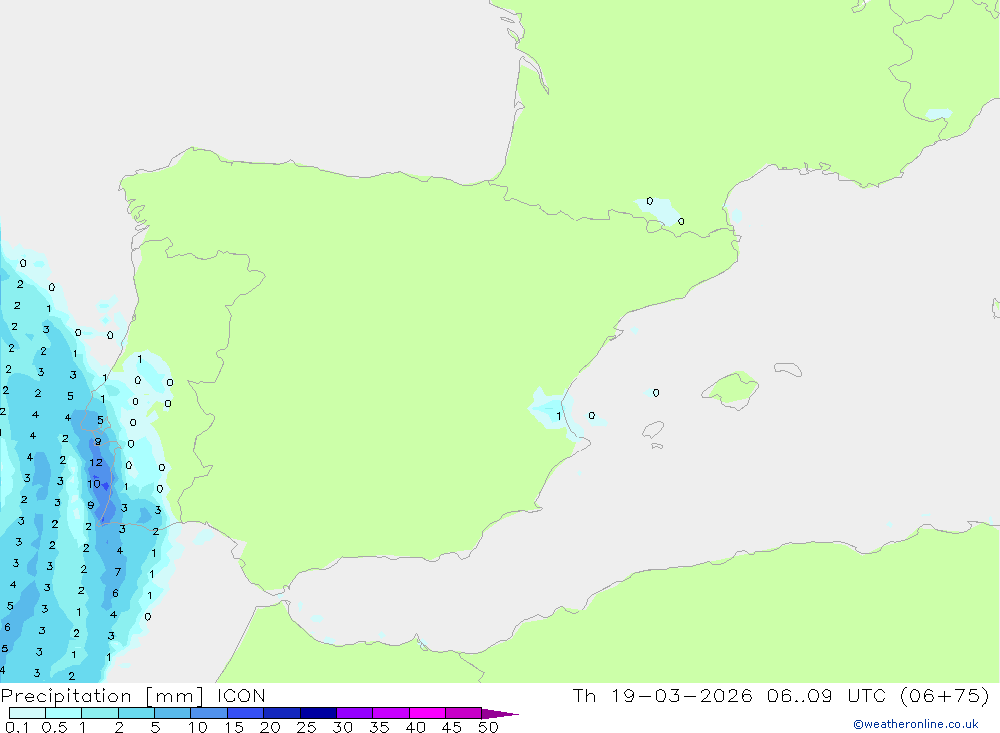Click the legend label '50'
This screenshot has height=733, width=1000.
tap(488, 727)
